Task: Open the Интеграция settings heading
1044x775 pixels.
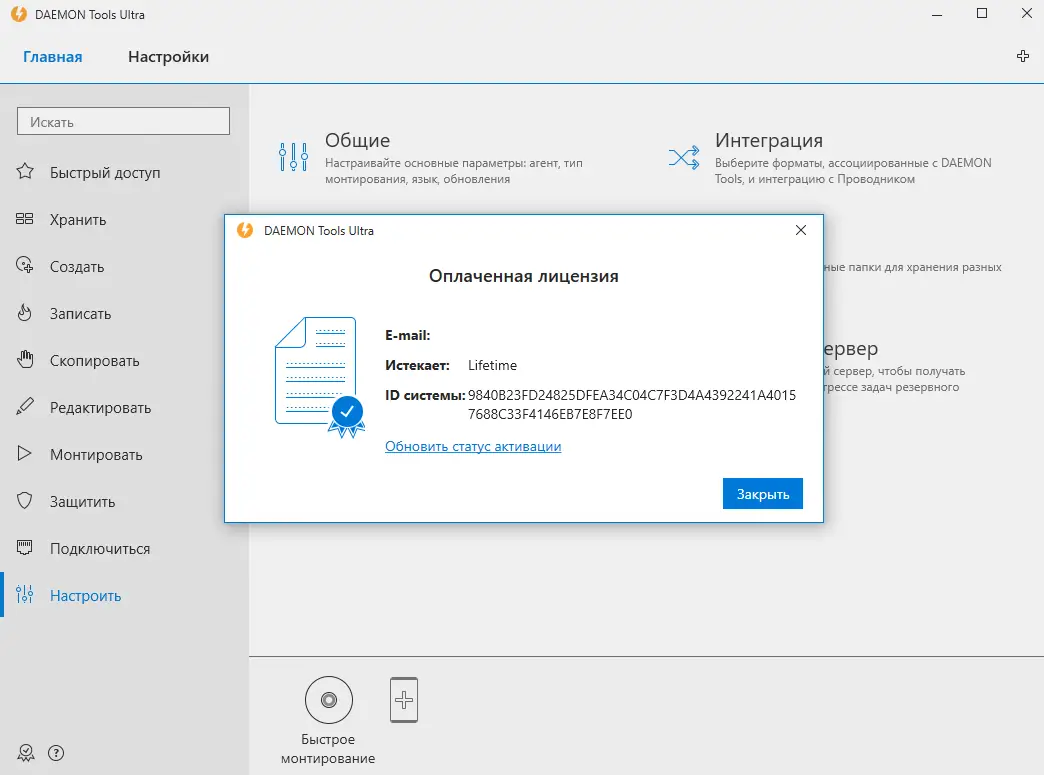Action: tap(769, 140)
